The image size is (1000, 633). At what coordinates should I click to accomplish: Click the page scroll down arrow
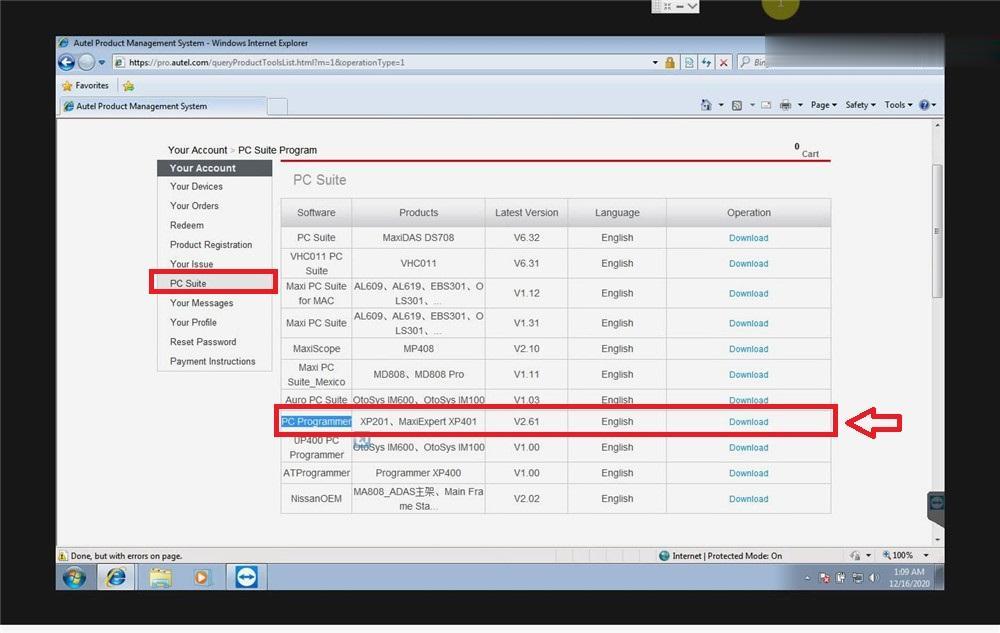(x=937, y=539)
